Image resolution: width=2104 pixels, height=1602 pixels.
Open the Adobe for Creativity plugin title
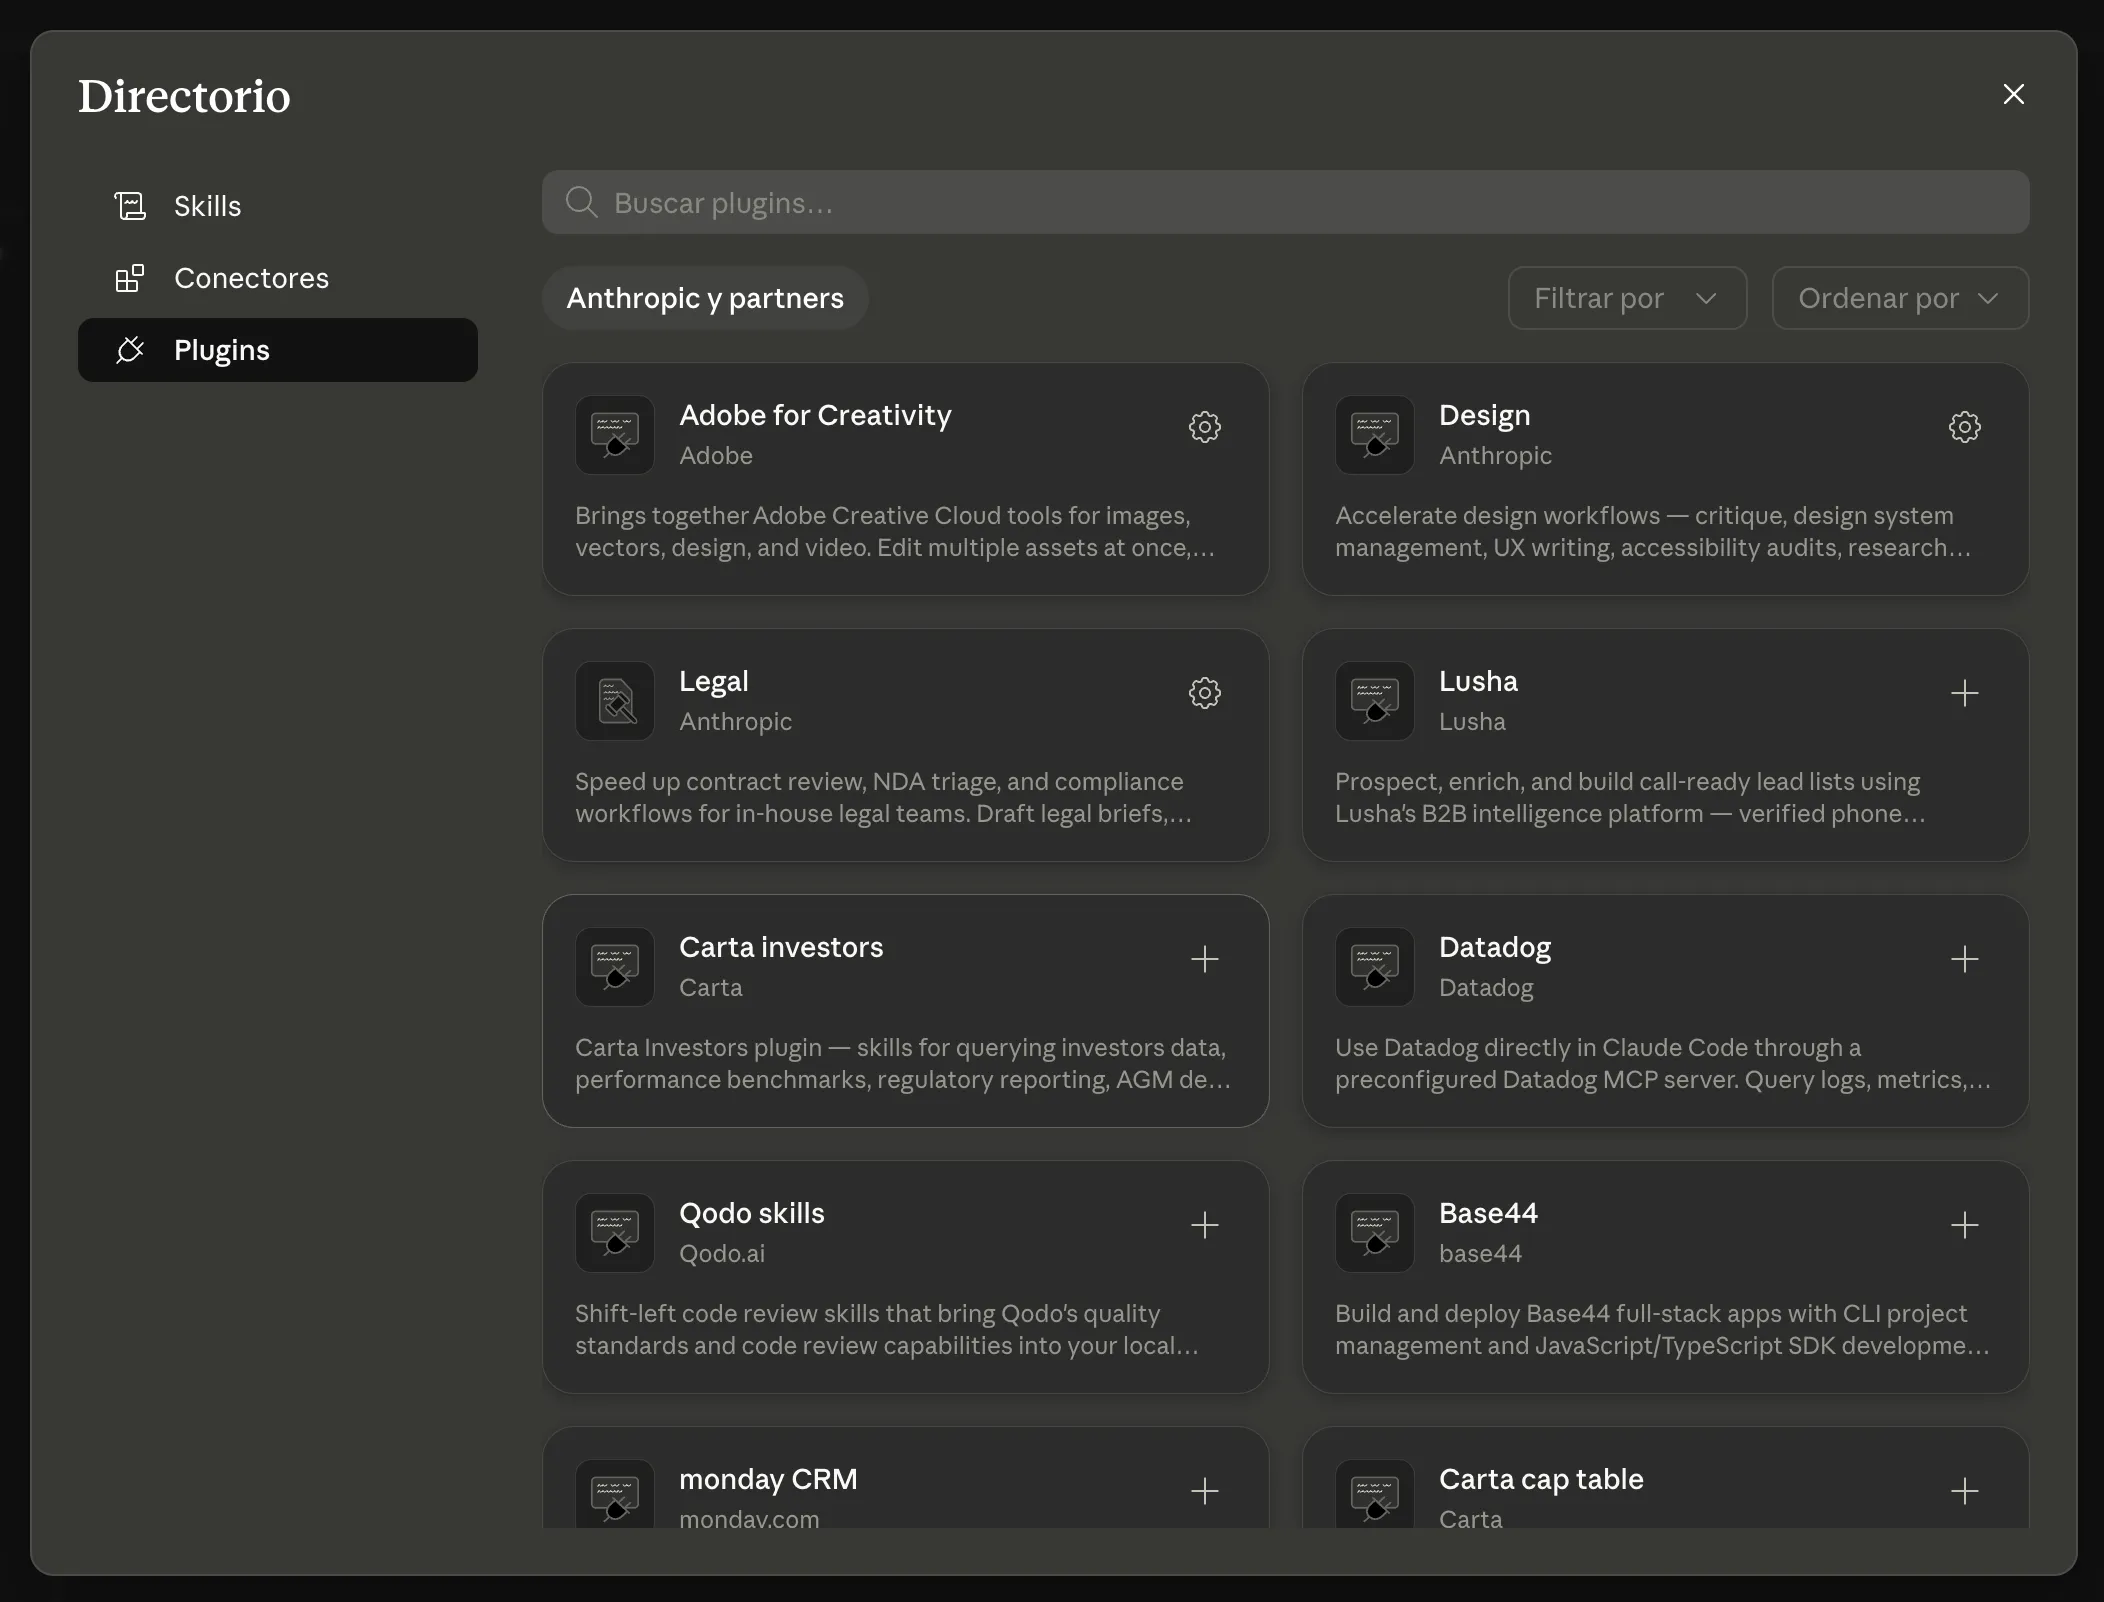click(815, 415)
